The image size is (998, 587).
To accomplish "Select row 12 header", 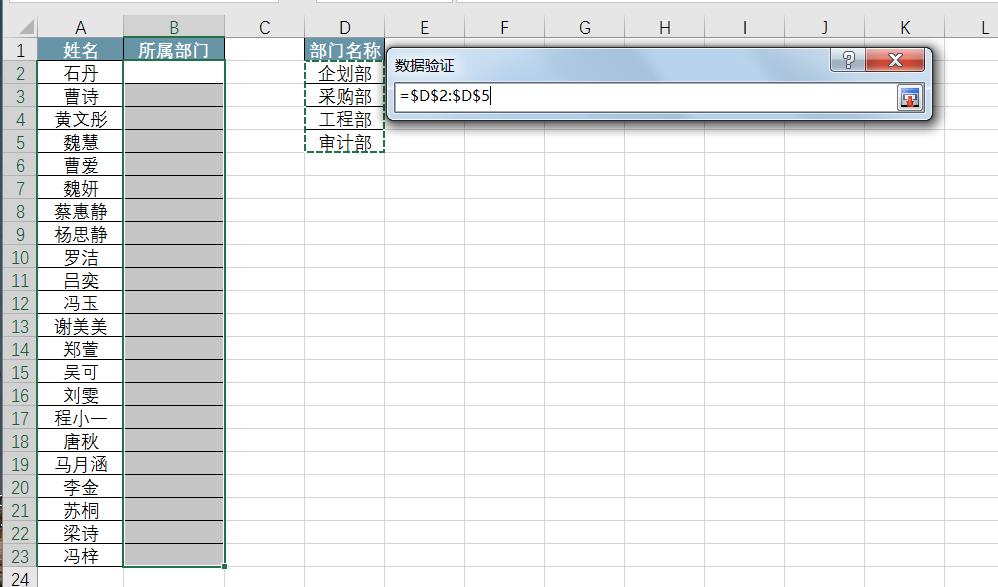I will click(x=20, y=303).
